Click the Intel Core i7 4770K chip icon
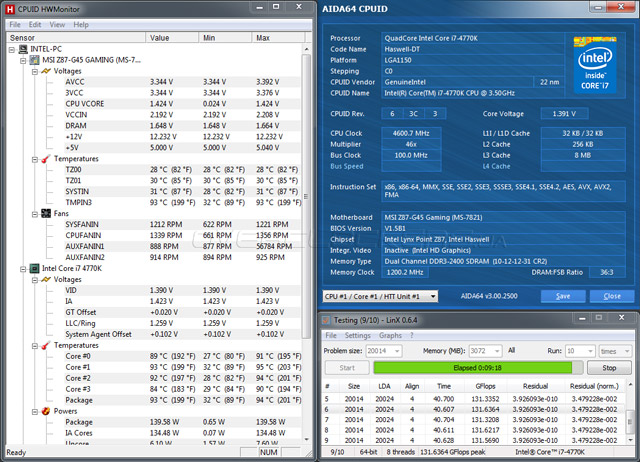 (33, 268)
